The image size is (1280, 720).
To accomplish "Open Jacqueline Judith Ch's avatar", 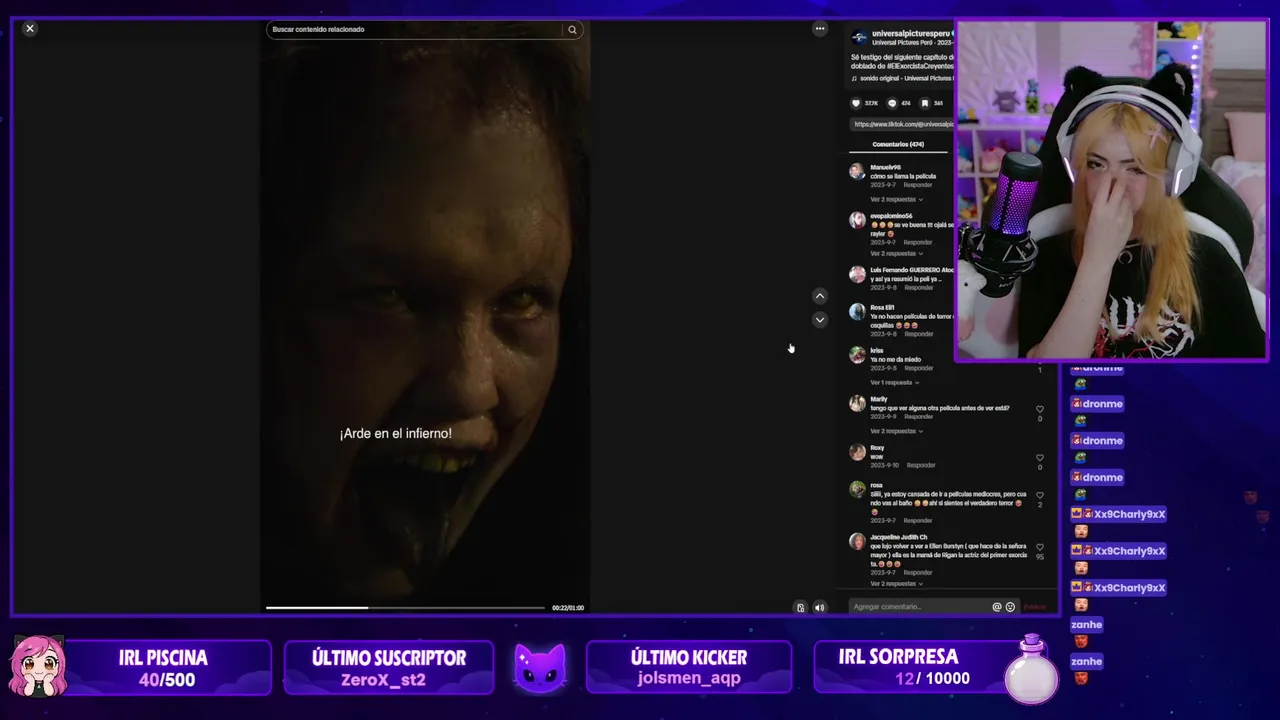I will pos(857,542).
